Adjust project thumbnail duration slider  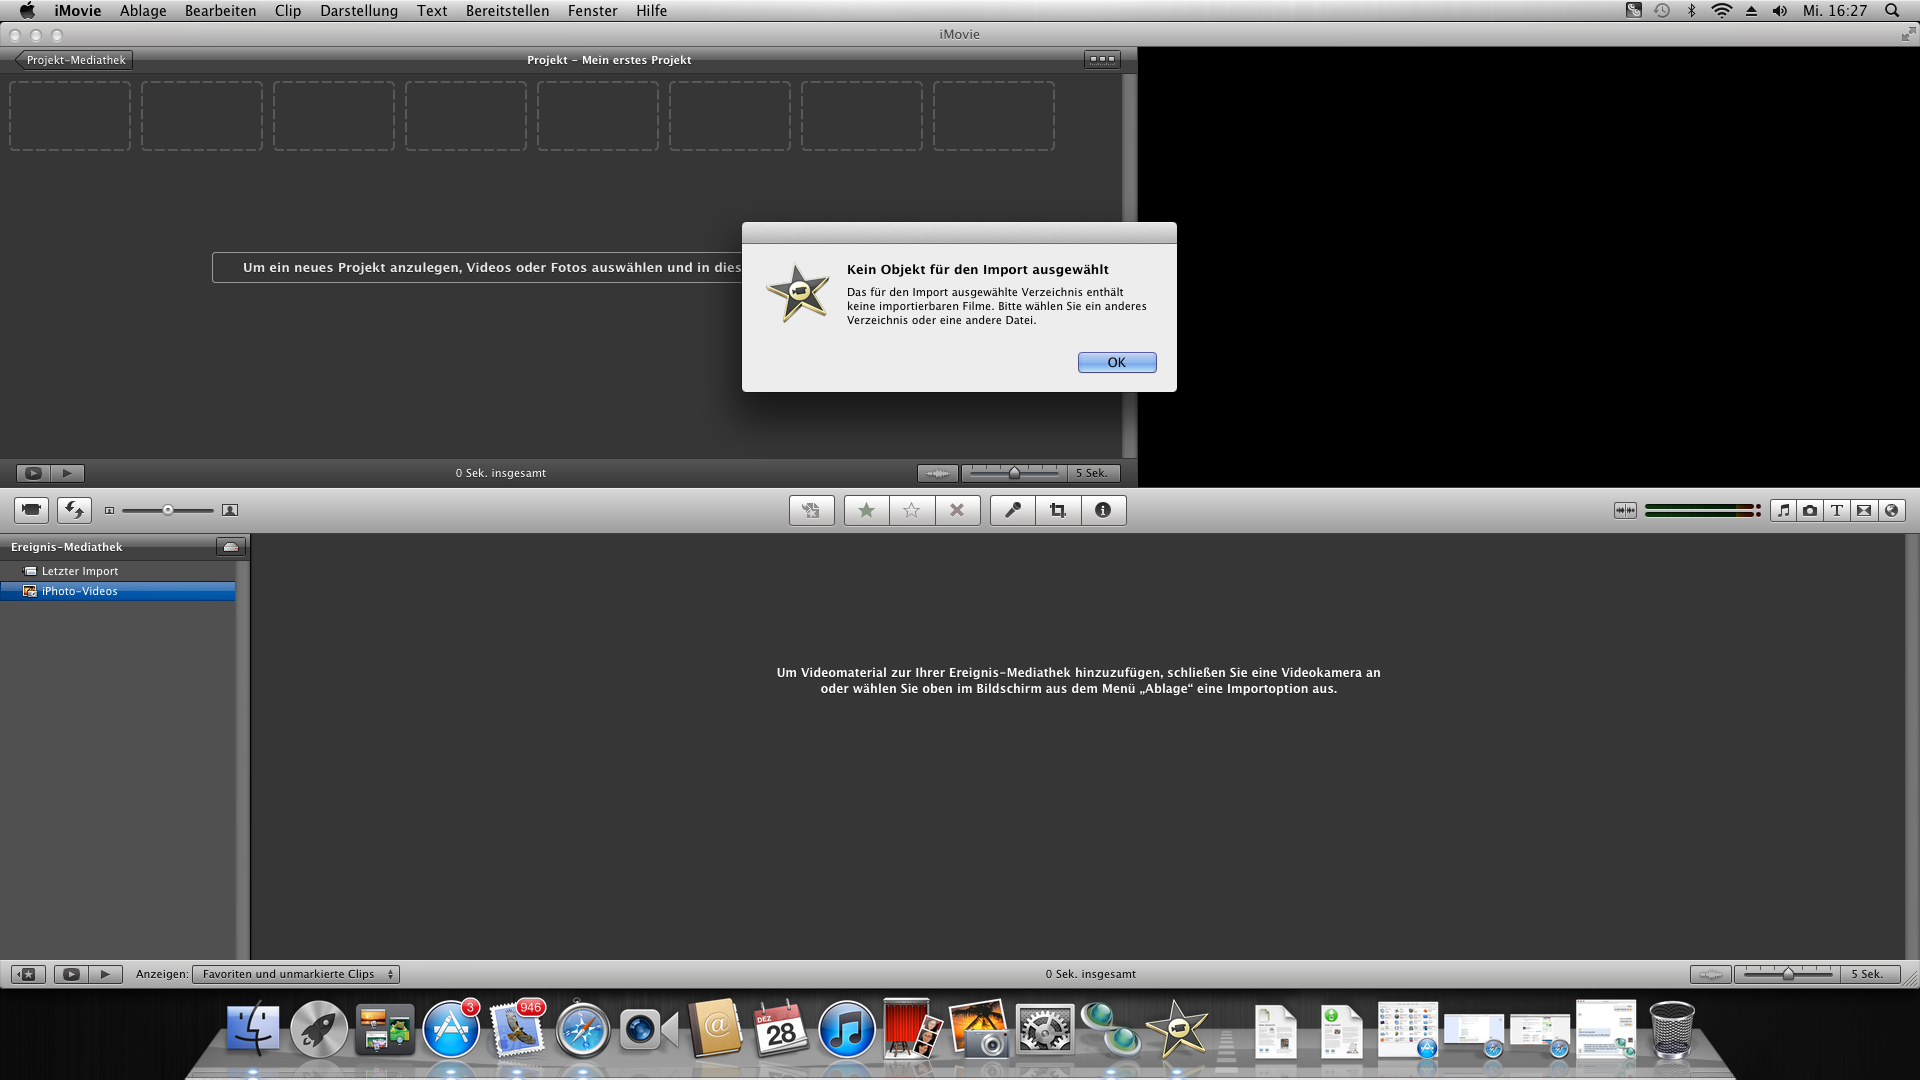[1015, 473]
